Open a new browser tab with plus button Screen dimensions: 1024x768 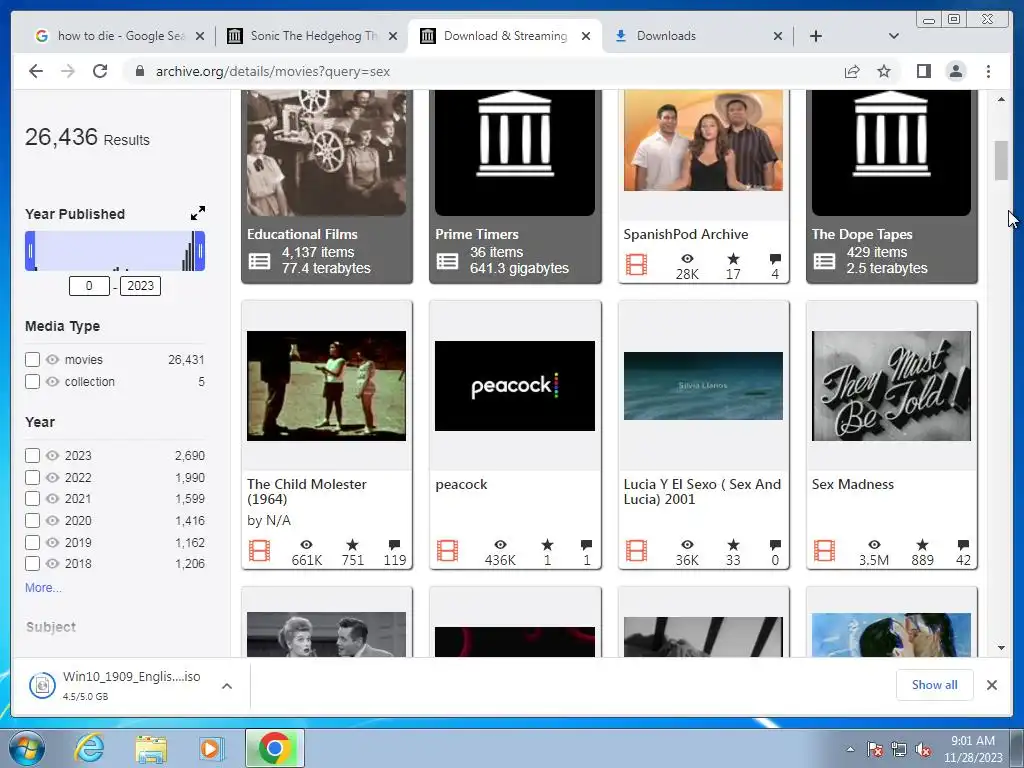tap(816, 36)
